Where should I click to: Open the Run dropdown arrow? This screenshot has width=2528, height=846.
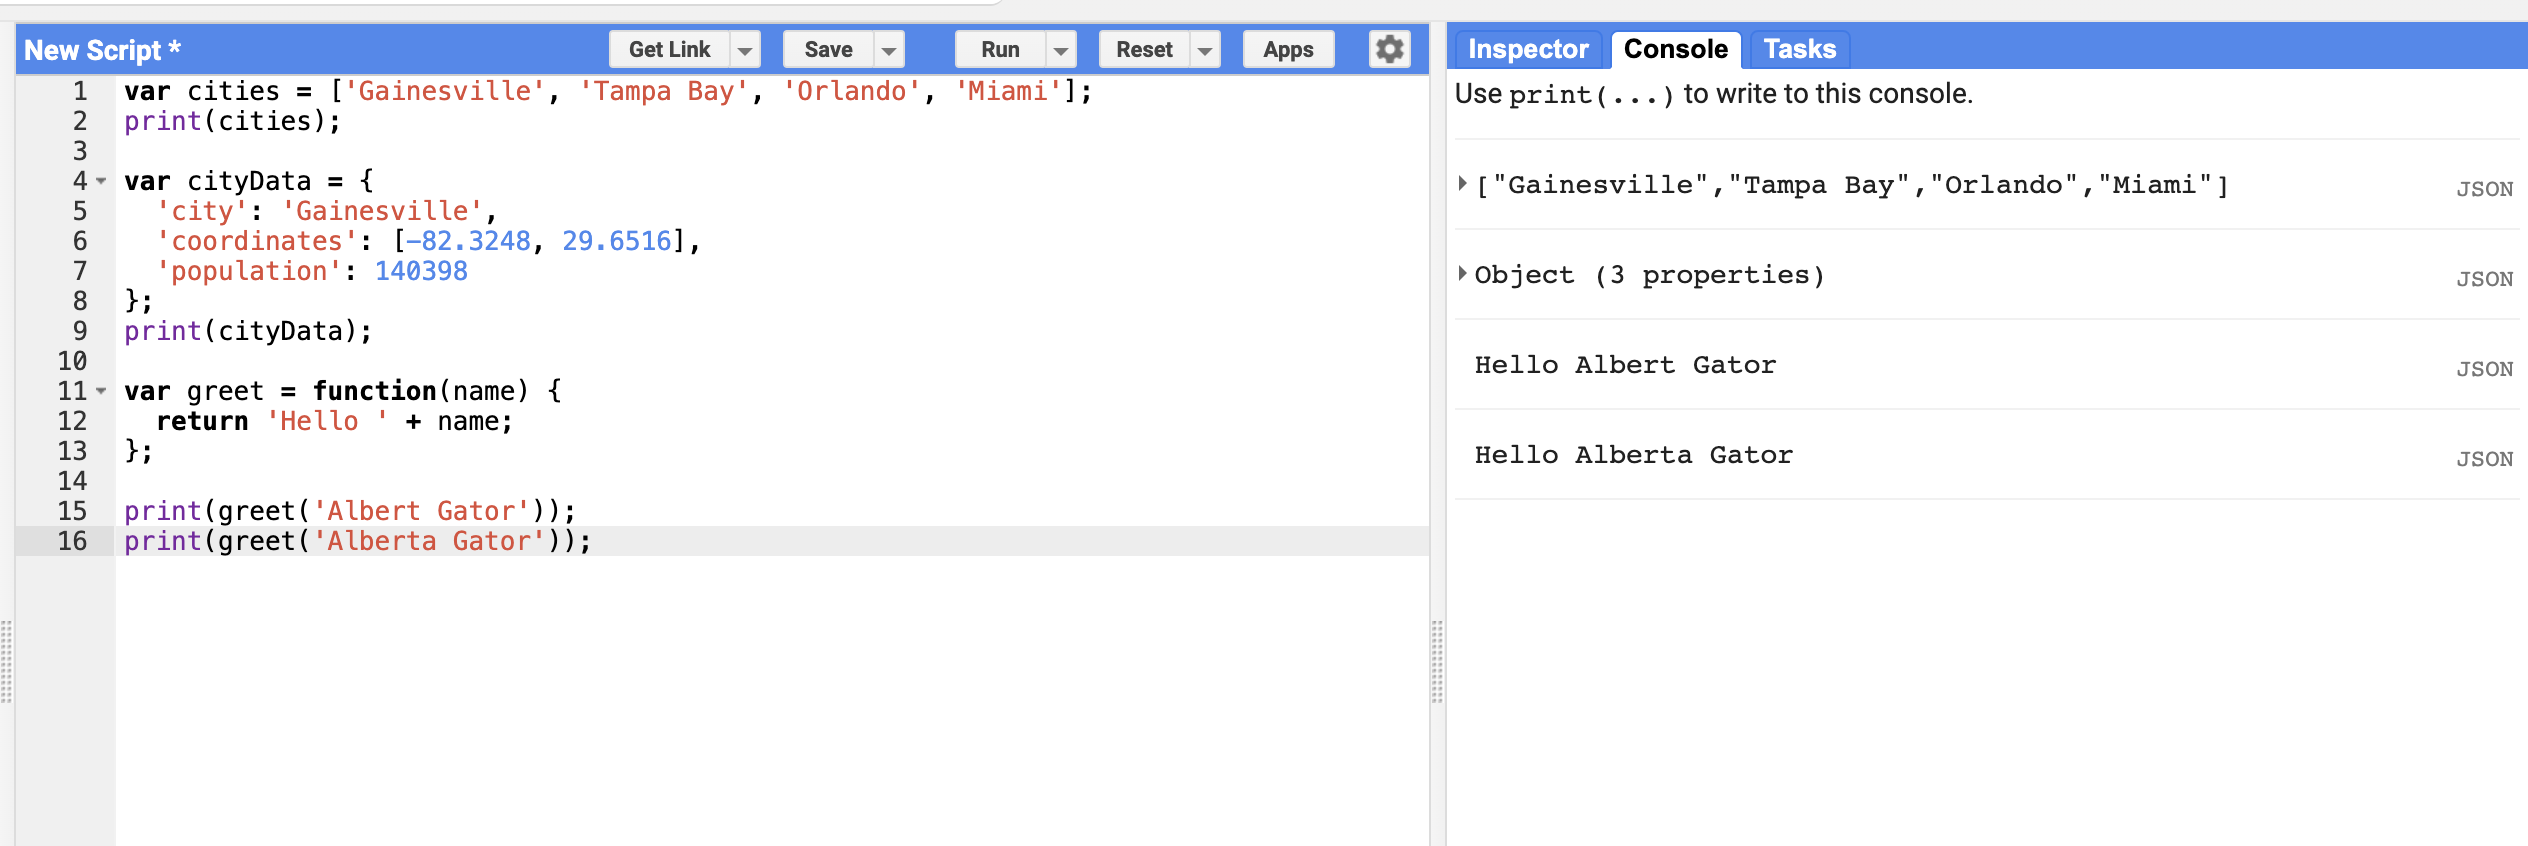pyautogui.click(x=1061, y=49)
